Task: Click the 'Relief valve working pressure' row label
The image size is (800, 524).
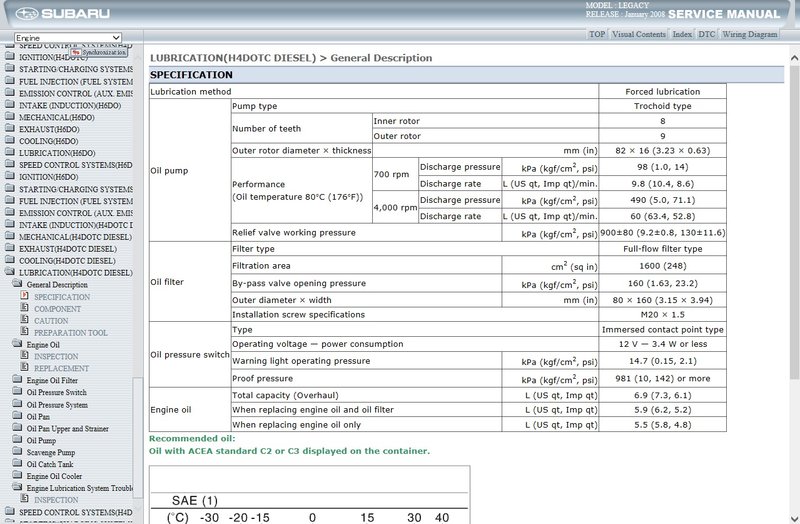Action: [x=294, y=233]
